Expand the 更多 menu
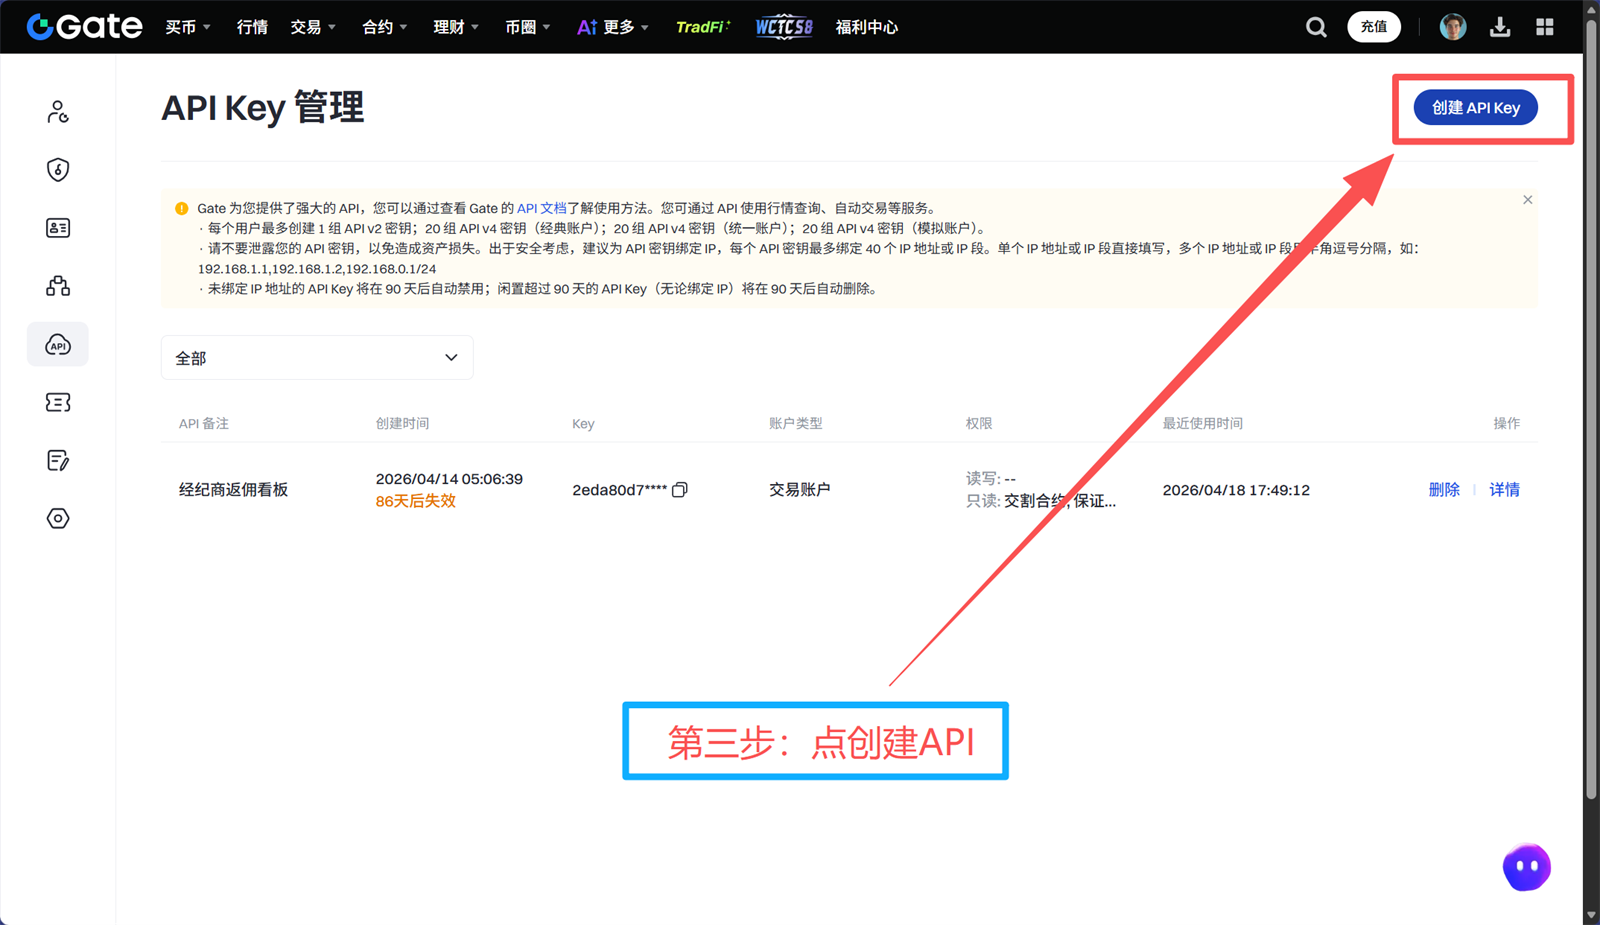The image size is (1600, 925). coord(613,27)
